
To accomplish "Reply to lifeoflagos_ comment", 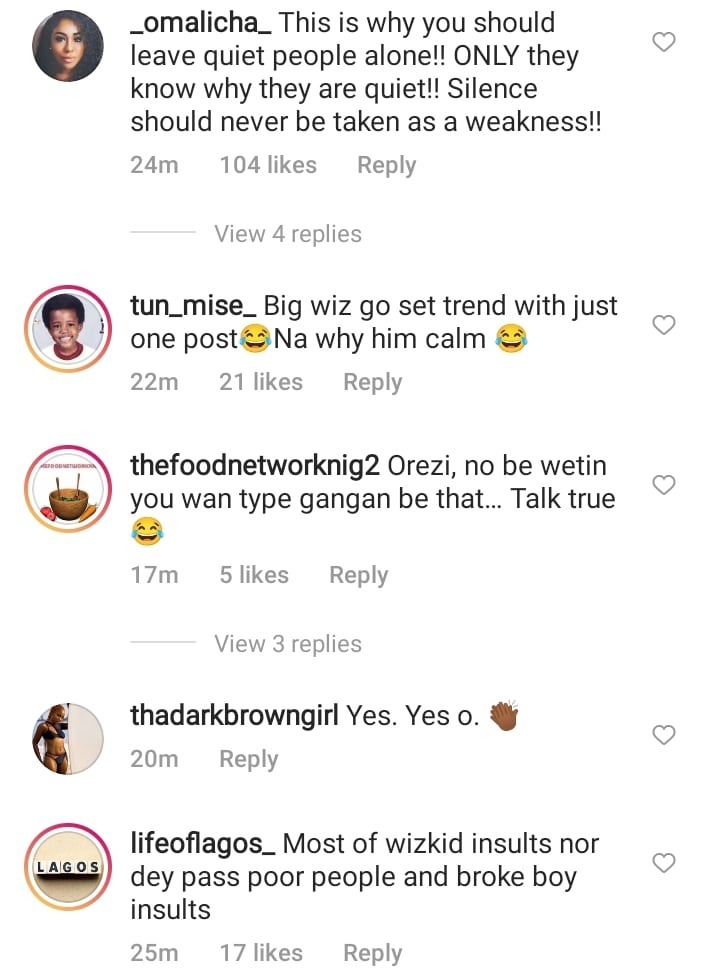I will point(372,953).
